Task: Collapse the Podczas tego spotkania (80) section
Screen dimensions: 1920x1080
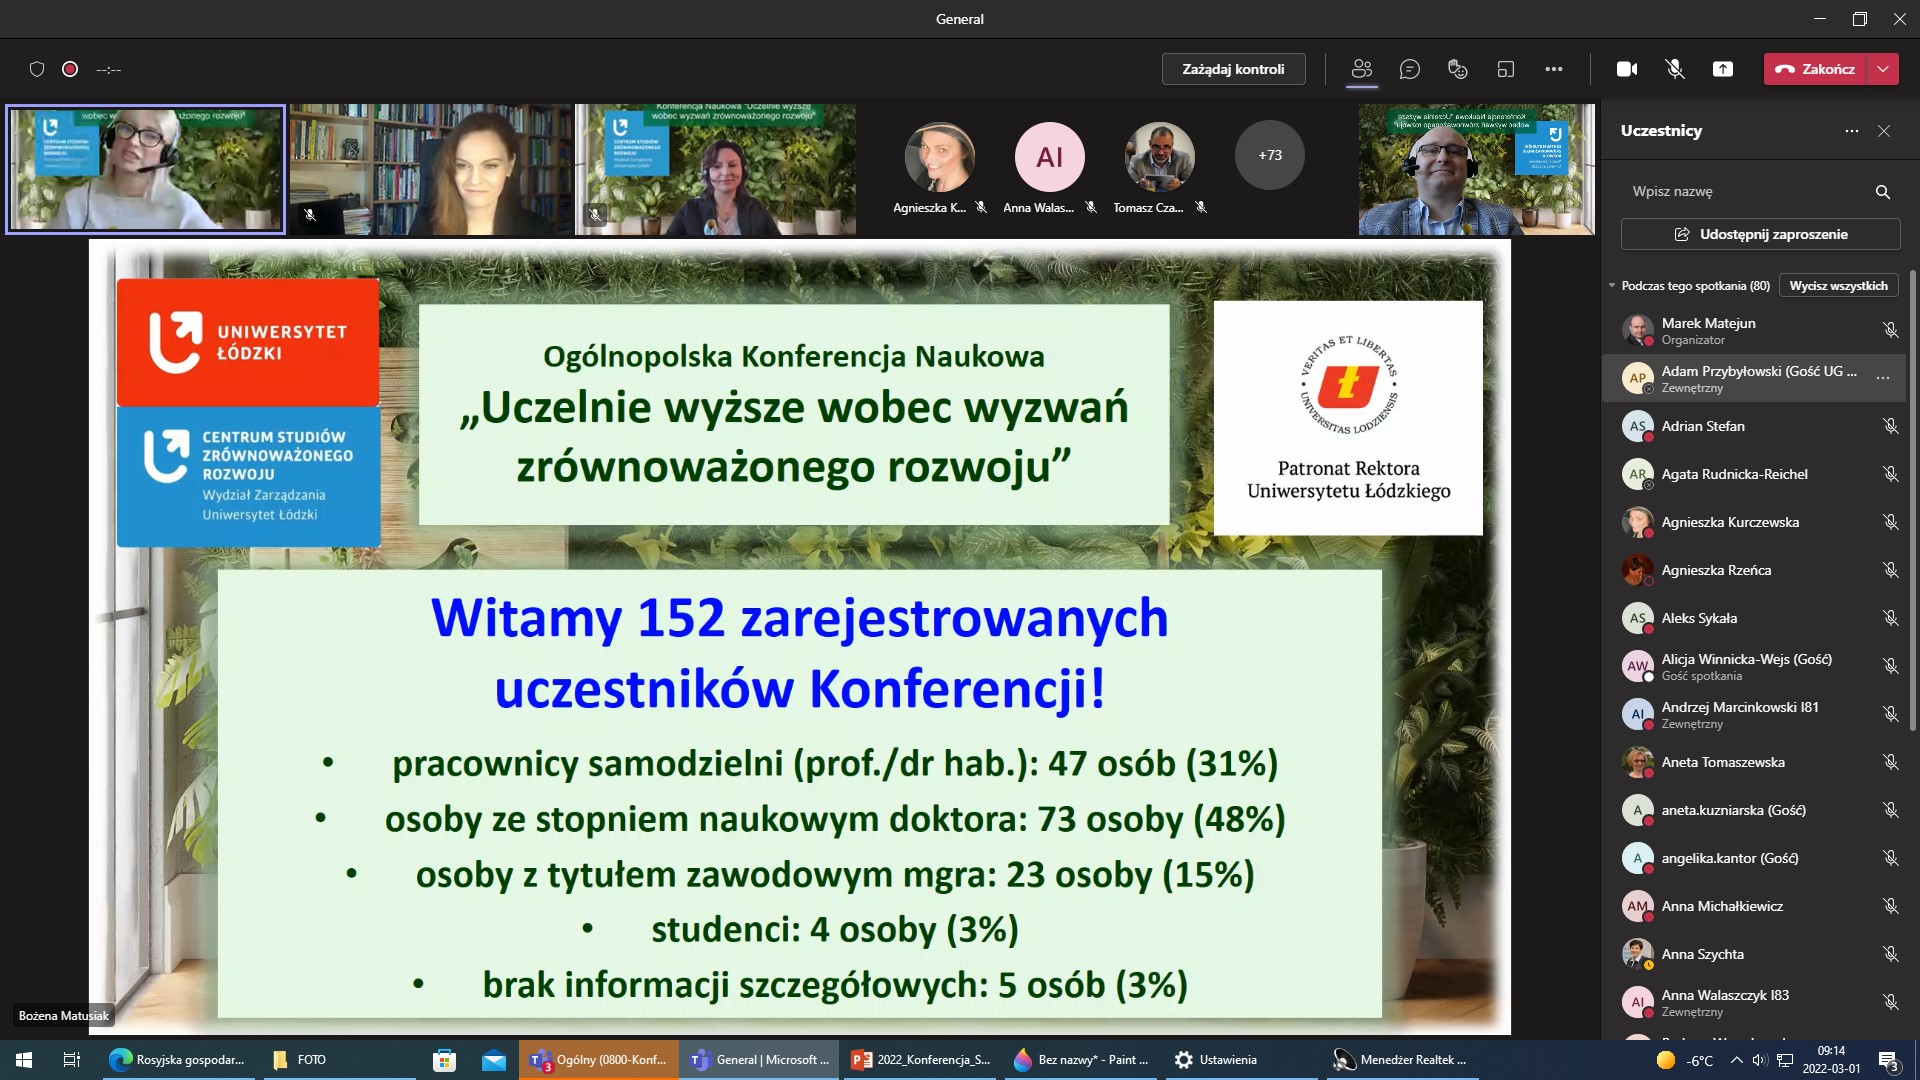Action: click(x=1611, y=285)
